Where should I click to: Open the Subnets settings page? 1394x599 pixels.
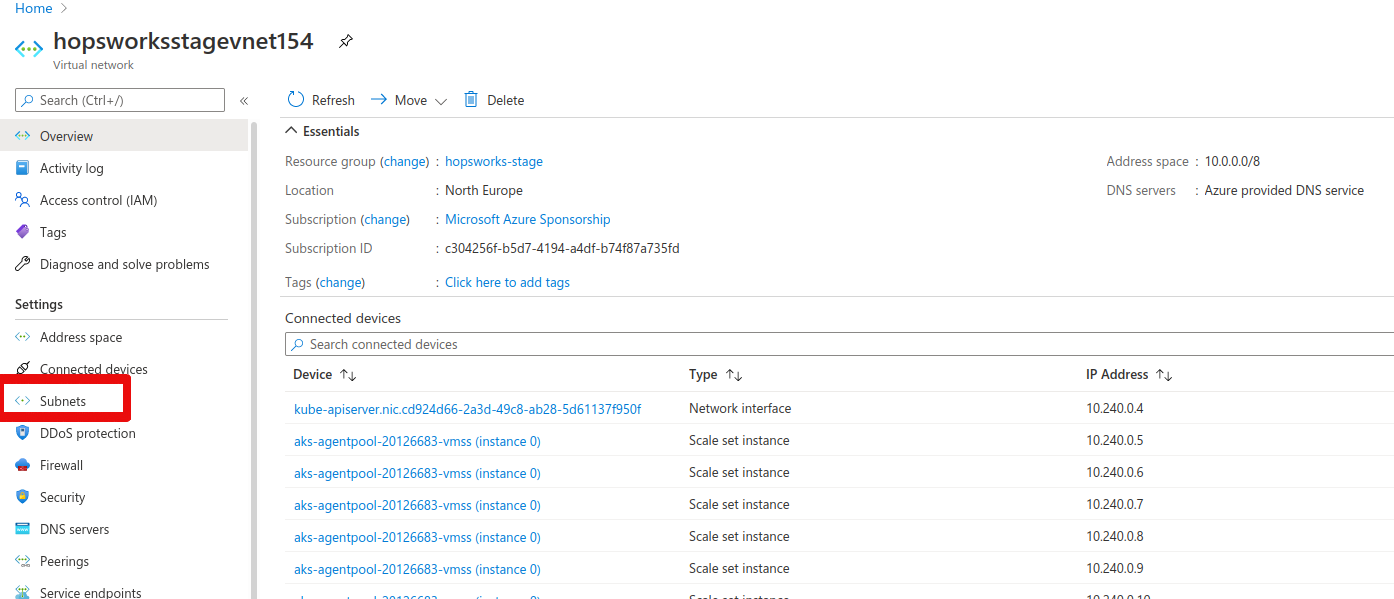[63, 401]
